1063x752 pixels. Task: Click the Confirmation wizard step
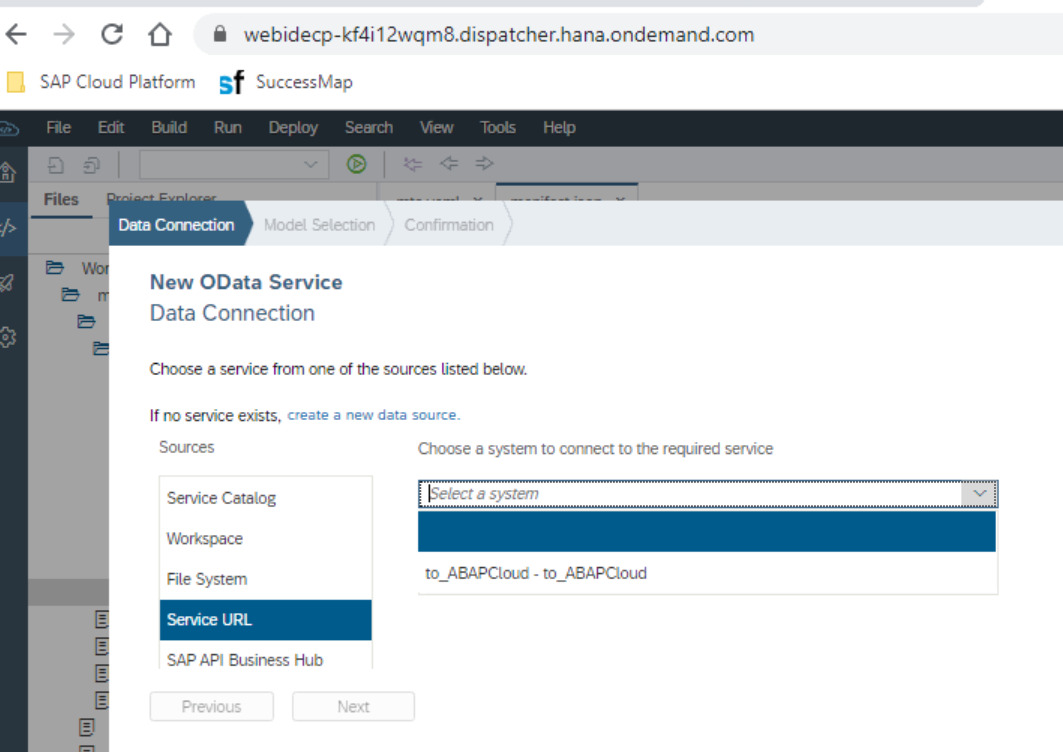pos(449,224)
